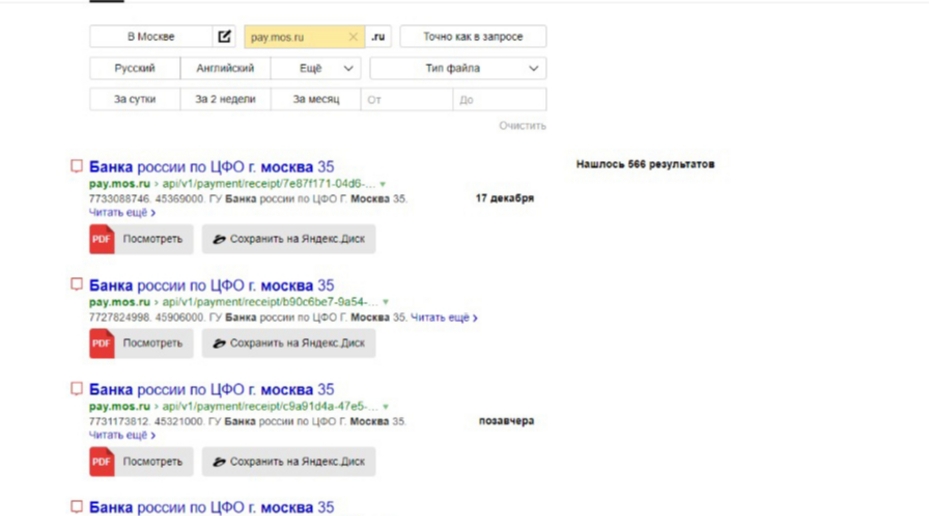The height and width of the screenshot is (516, 930).
Task: Click the Нашлось 566 результатов text
Action: click(645, 164)
